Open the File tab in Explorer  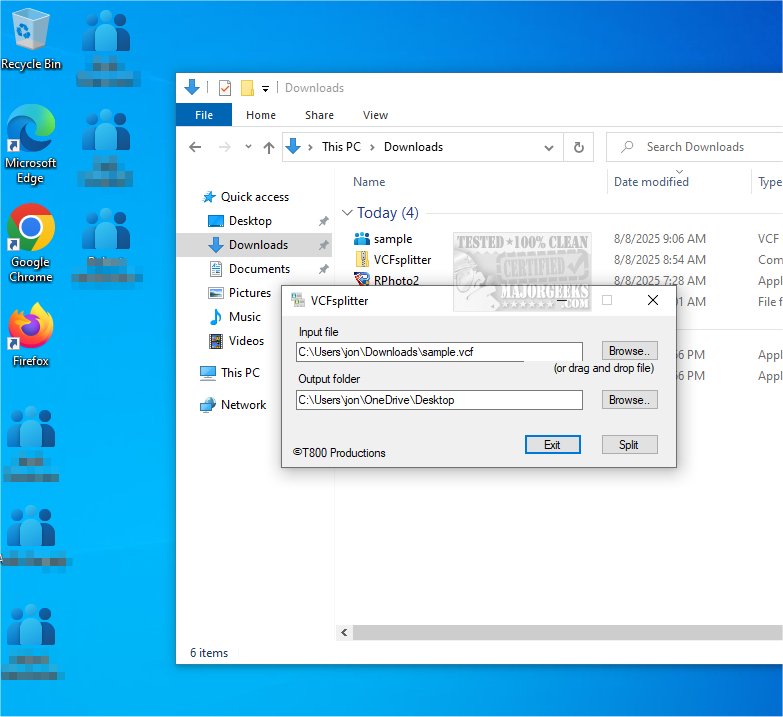point(204,115)
